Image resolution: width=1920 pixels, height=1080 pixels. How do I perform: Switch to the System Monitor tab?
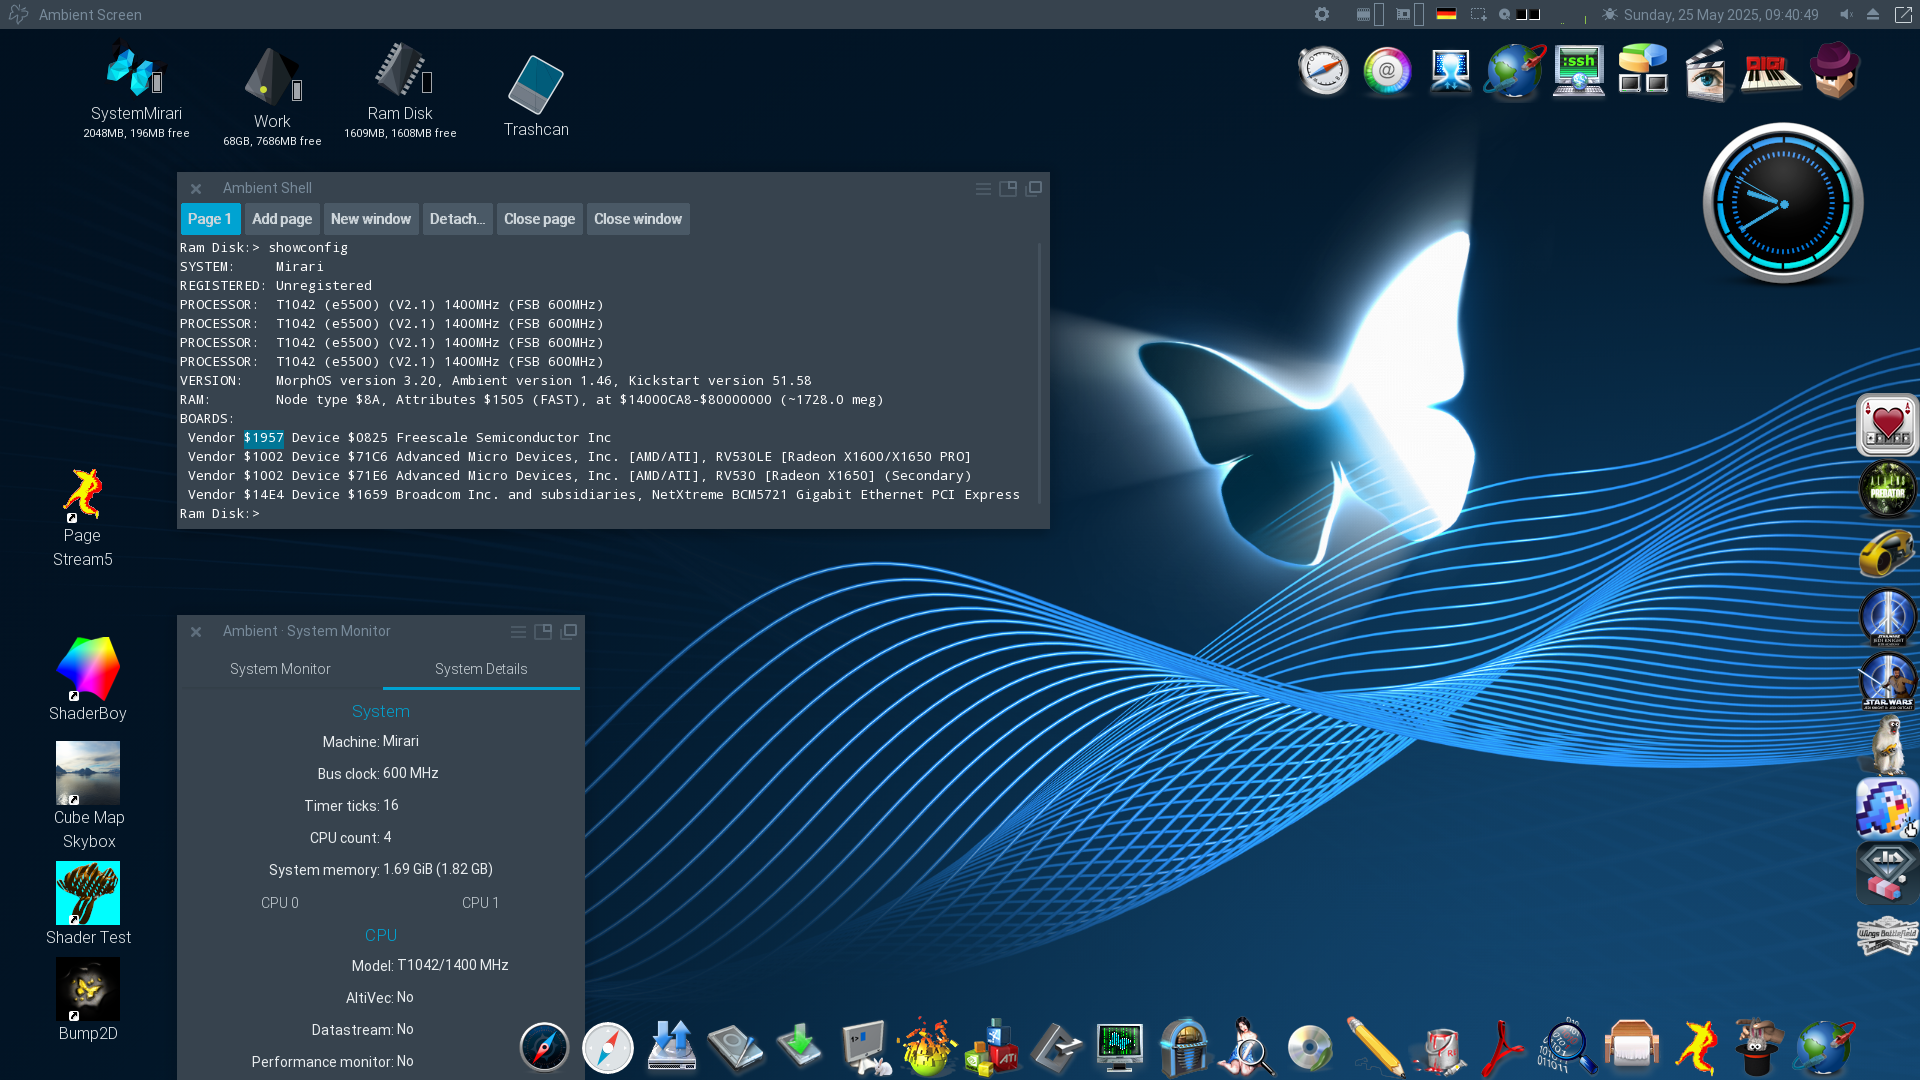280,669
